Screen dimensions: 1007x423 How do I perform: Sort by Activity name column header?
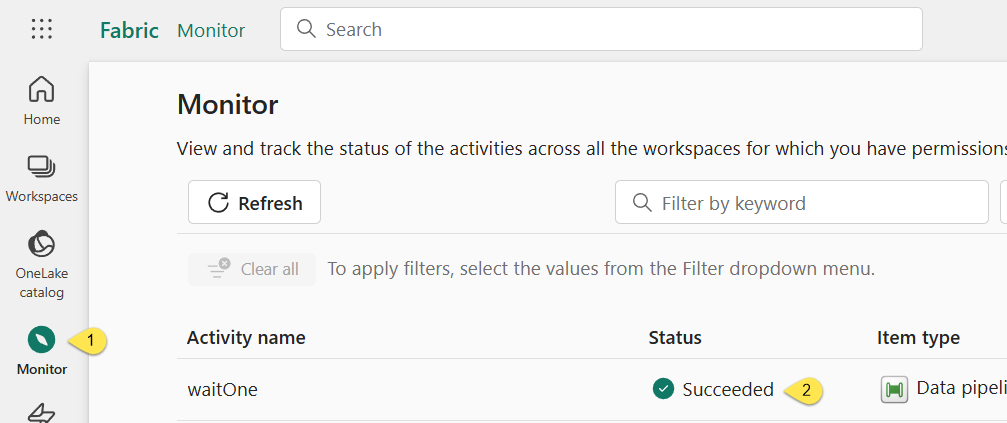coord(246,338)
